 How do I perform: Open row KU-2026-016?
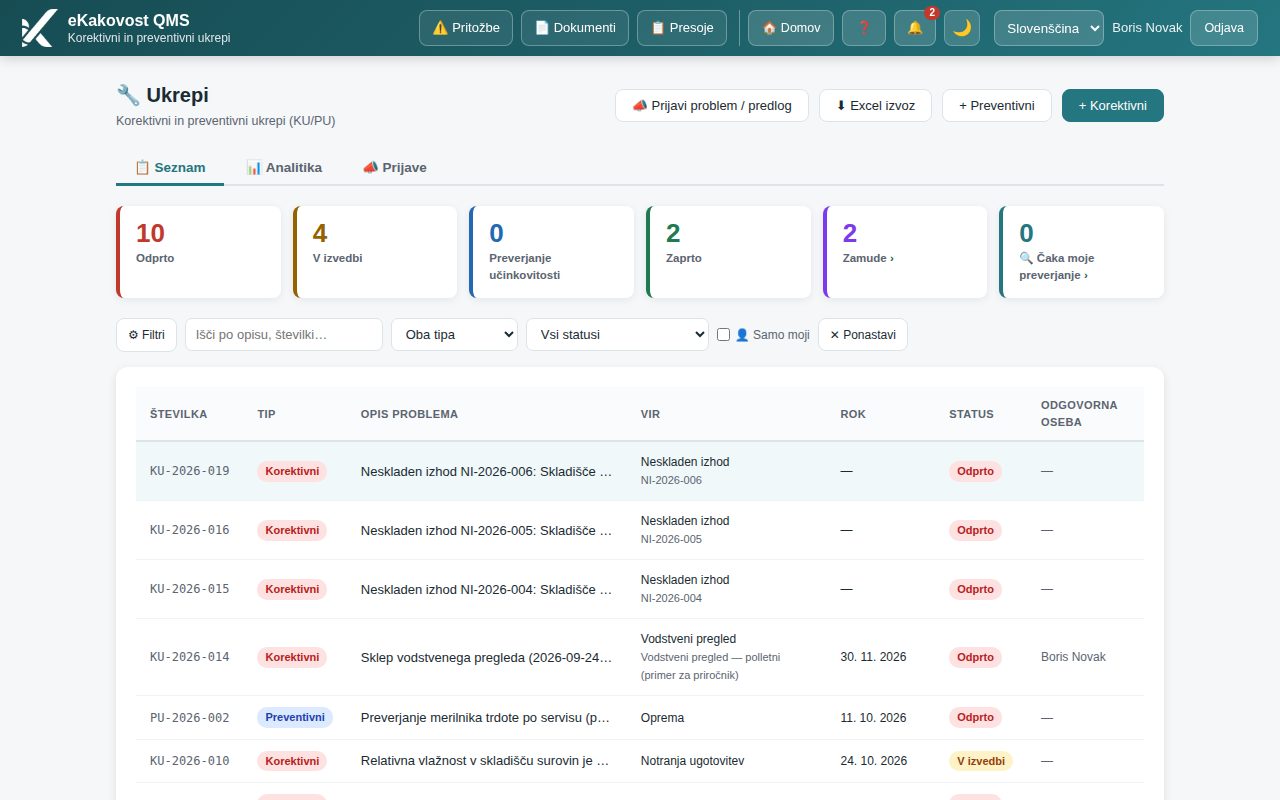click(x=640, y=530)
